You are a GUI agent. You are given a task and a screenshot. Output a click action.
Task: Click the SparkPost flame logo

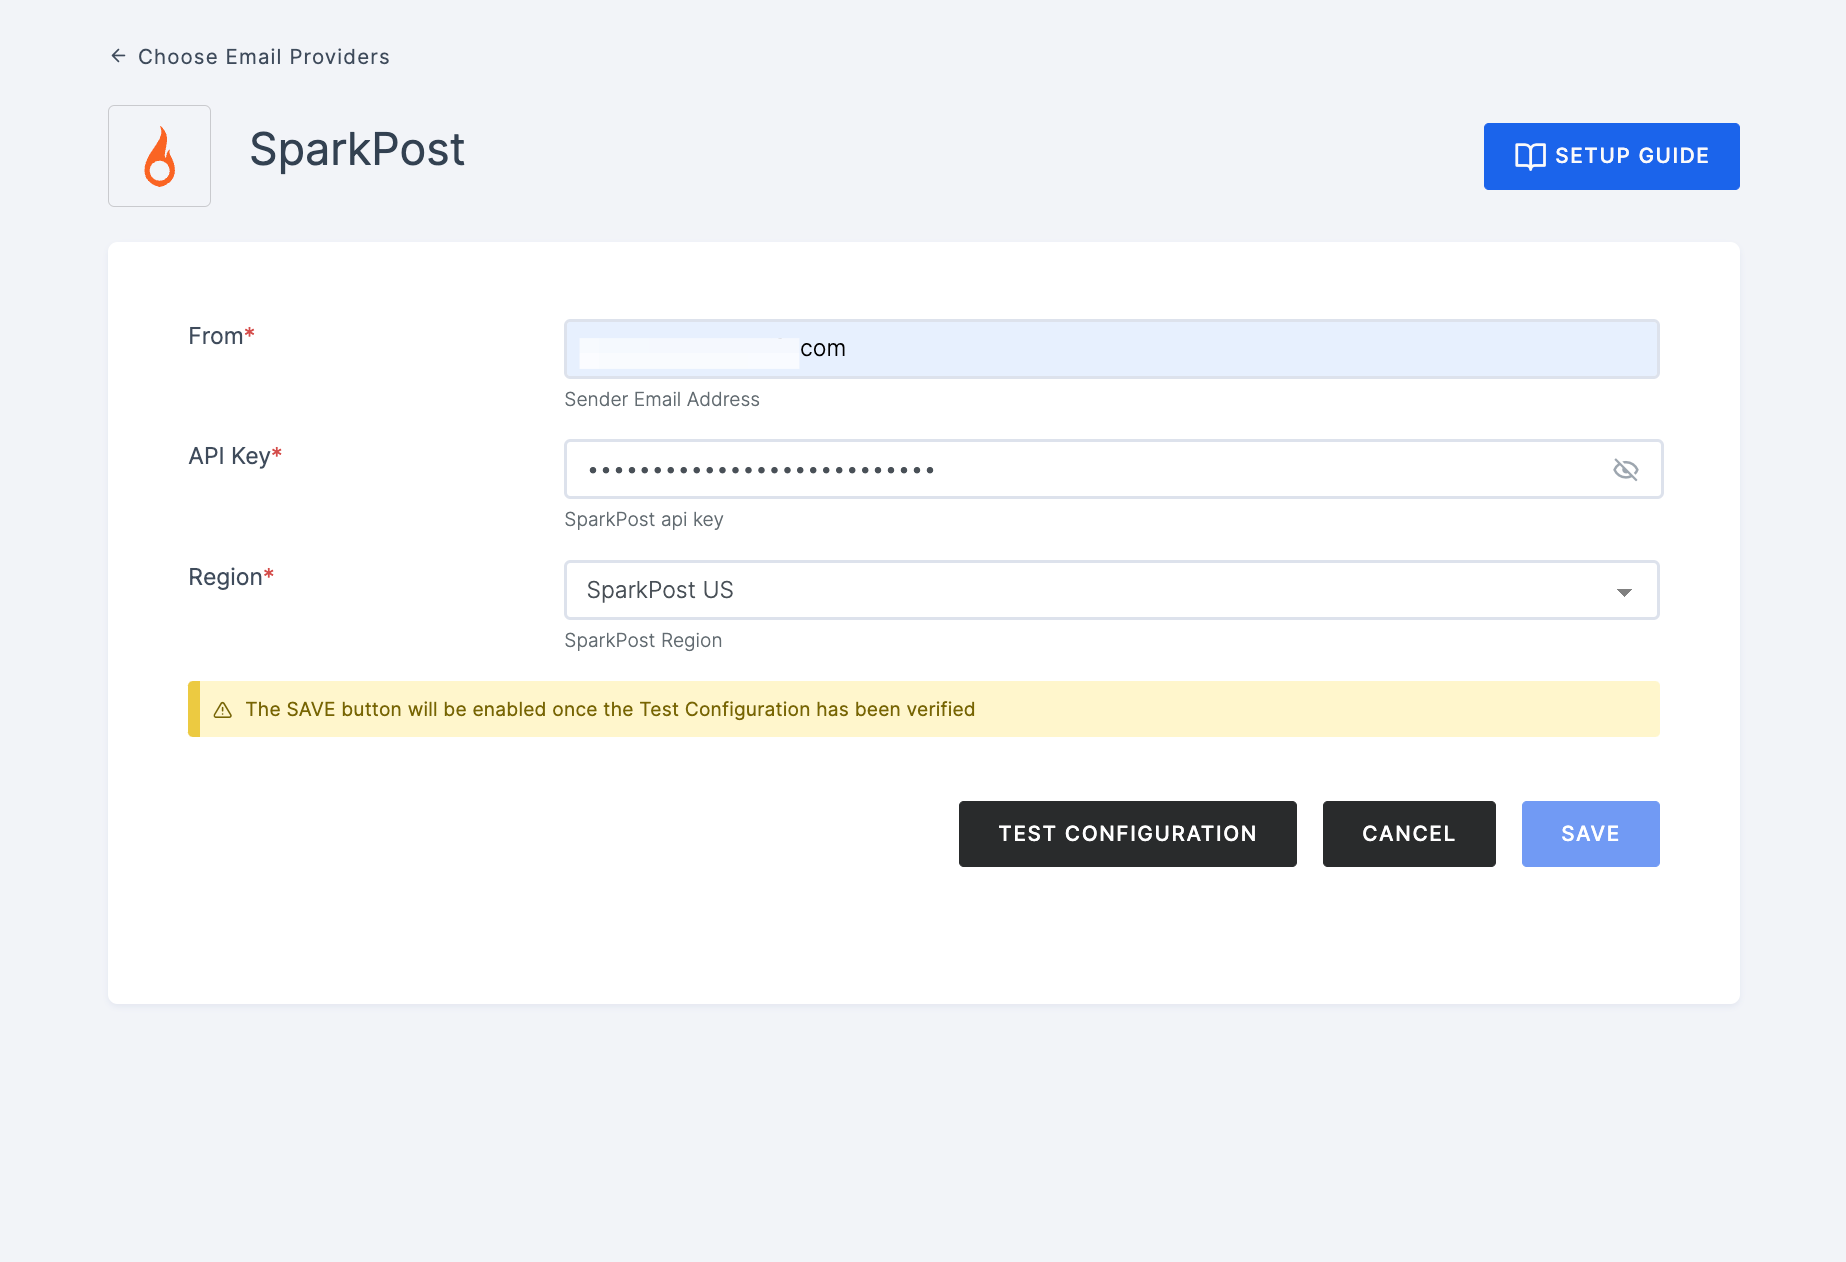point(159,156)
